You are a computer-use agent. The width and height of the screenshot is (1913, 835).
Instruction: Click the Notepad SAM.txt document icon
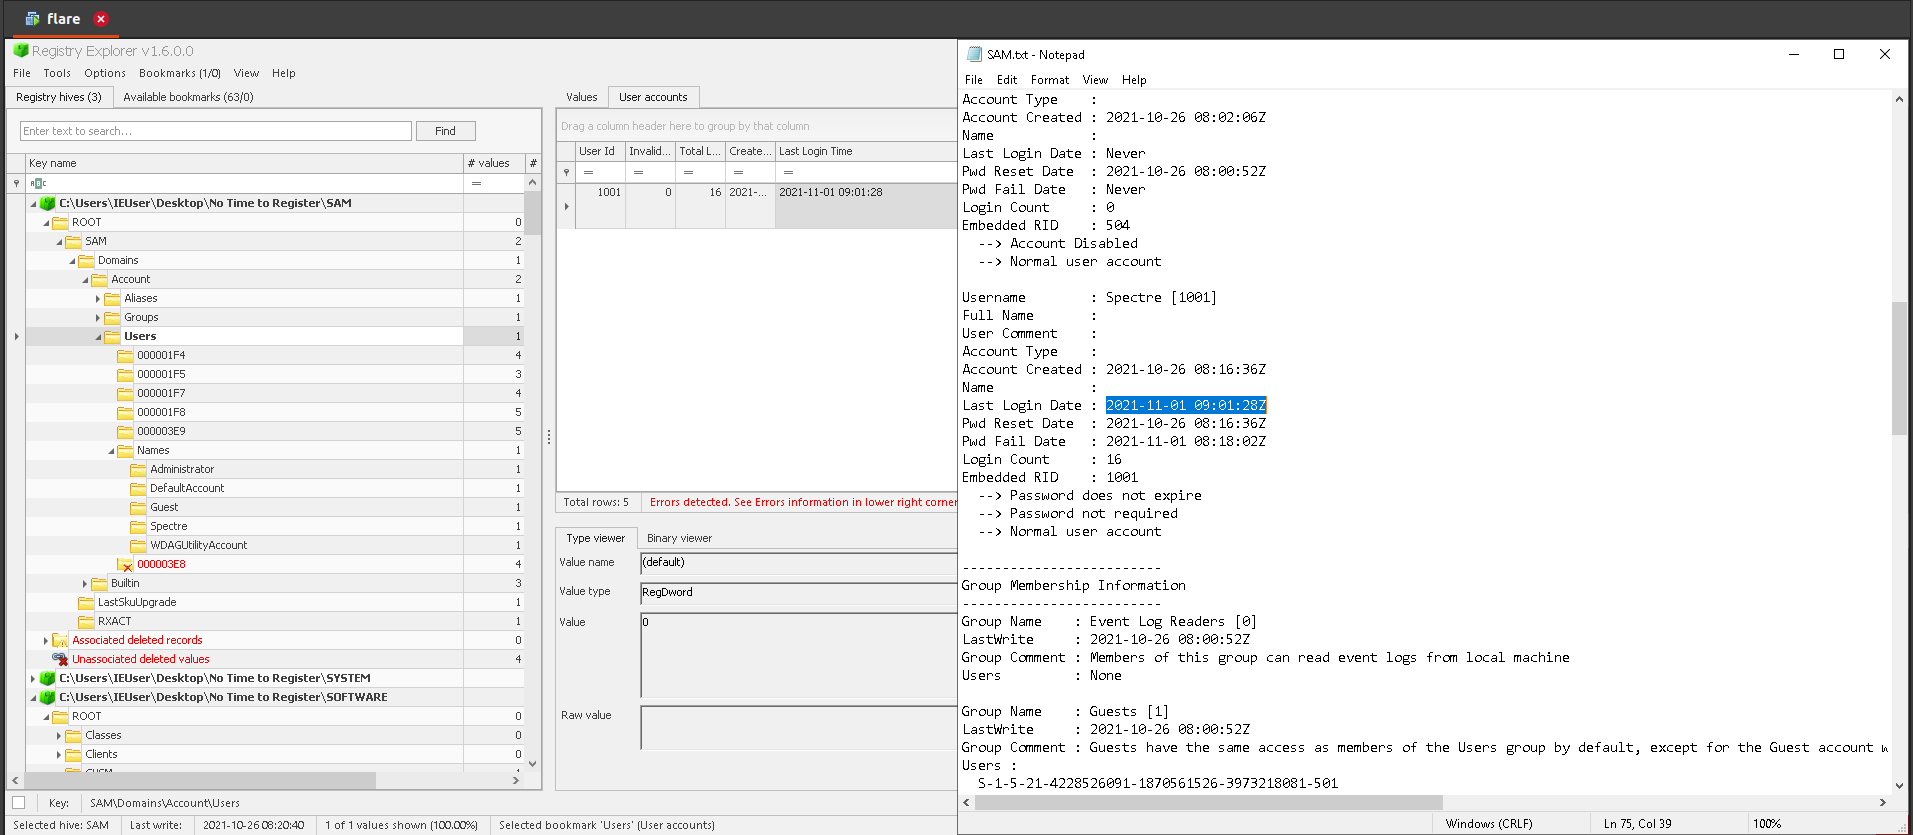(974, 54)
